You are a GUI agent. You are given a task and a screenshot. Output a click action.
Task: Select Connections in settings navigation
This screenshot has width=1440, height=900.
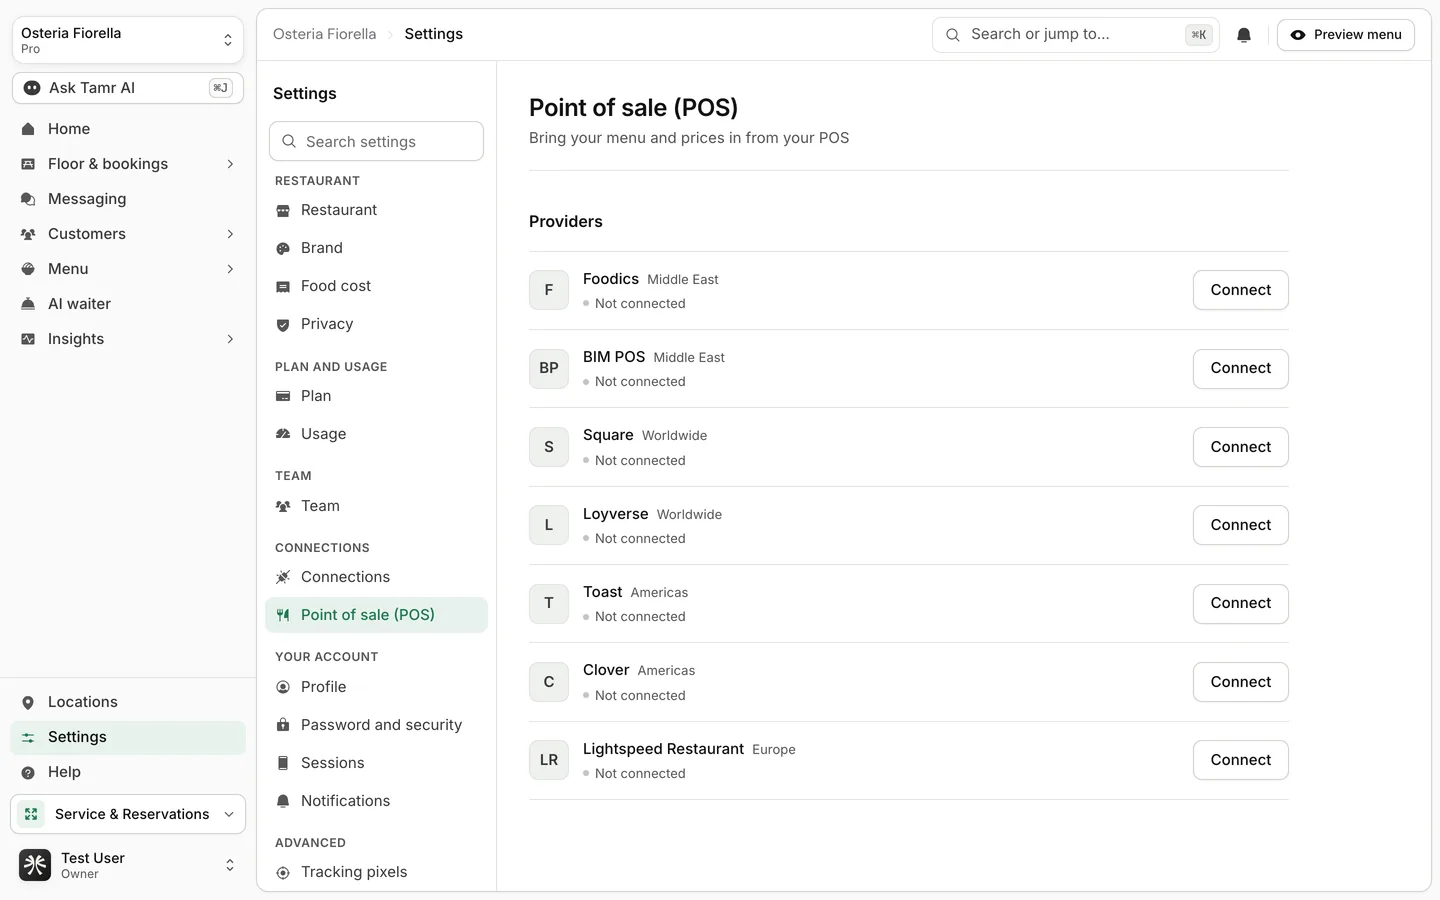tap(376, 577)
